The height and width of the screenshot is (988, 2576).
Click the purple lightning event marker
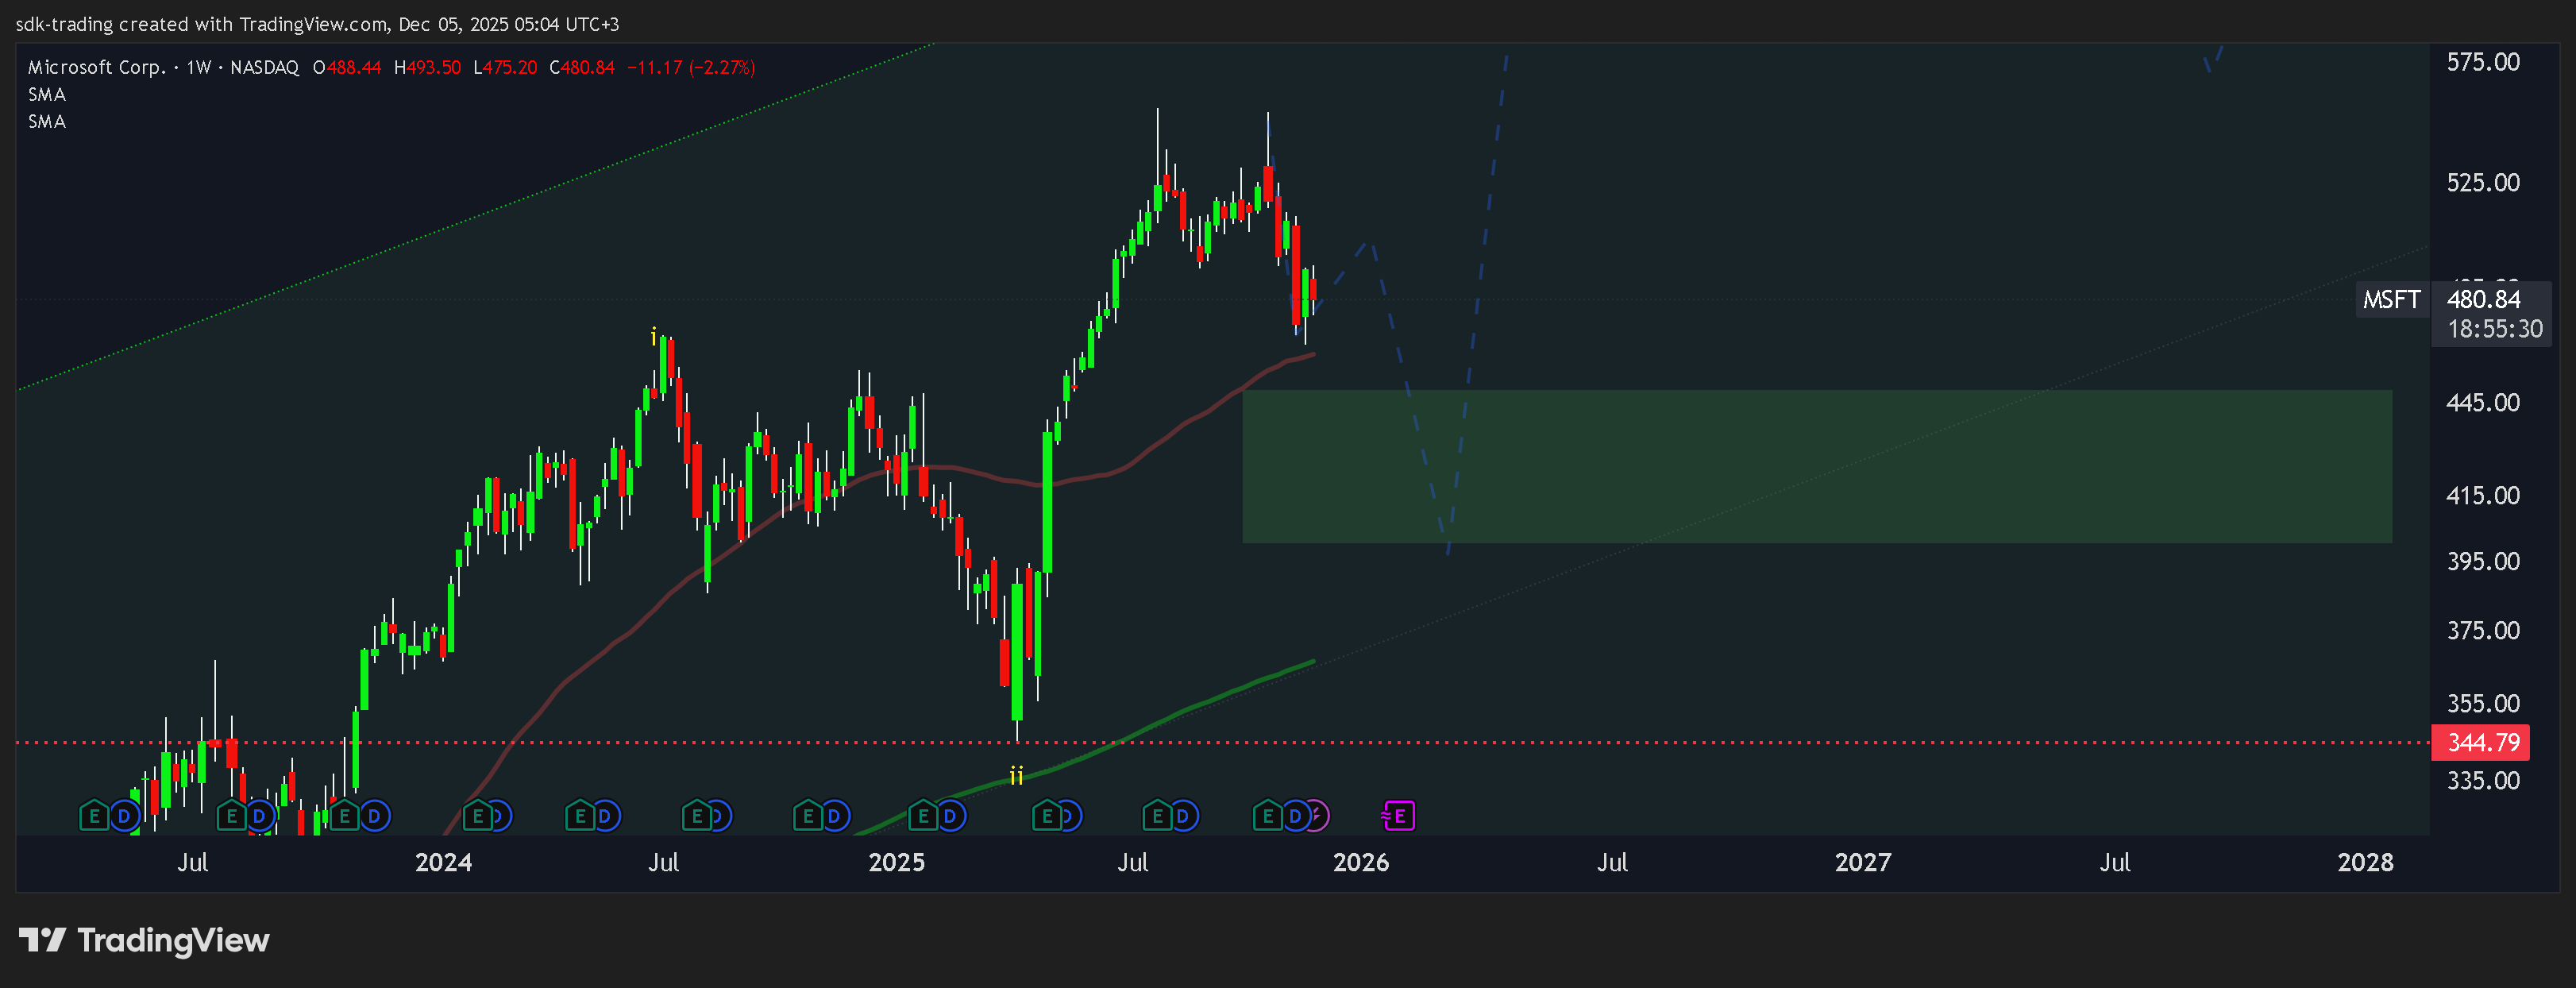pos(1318,816)
